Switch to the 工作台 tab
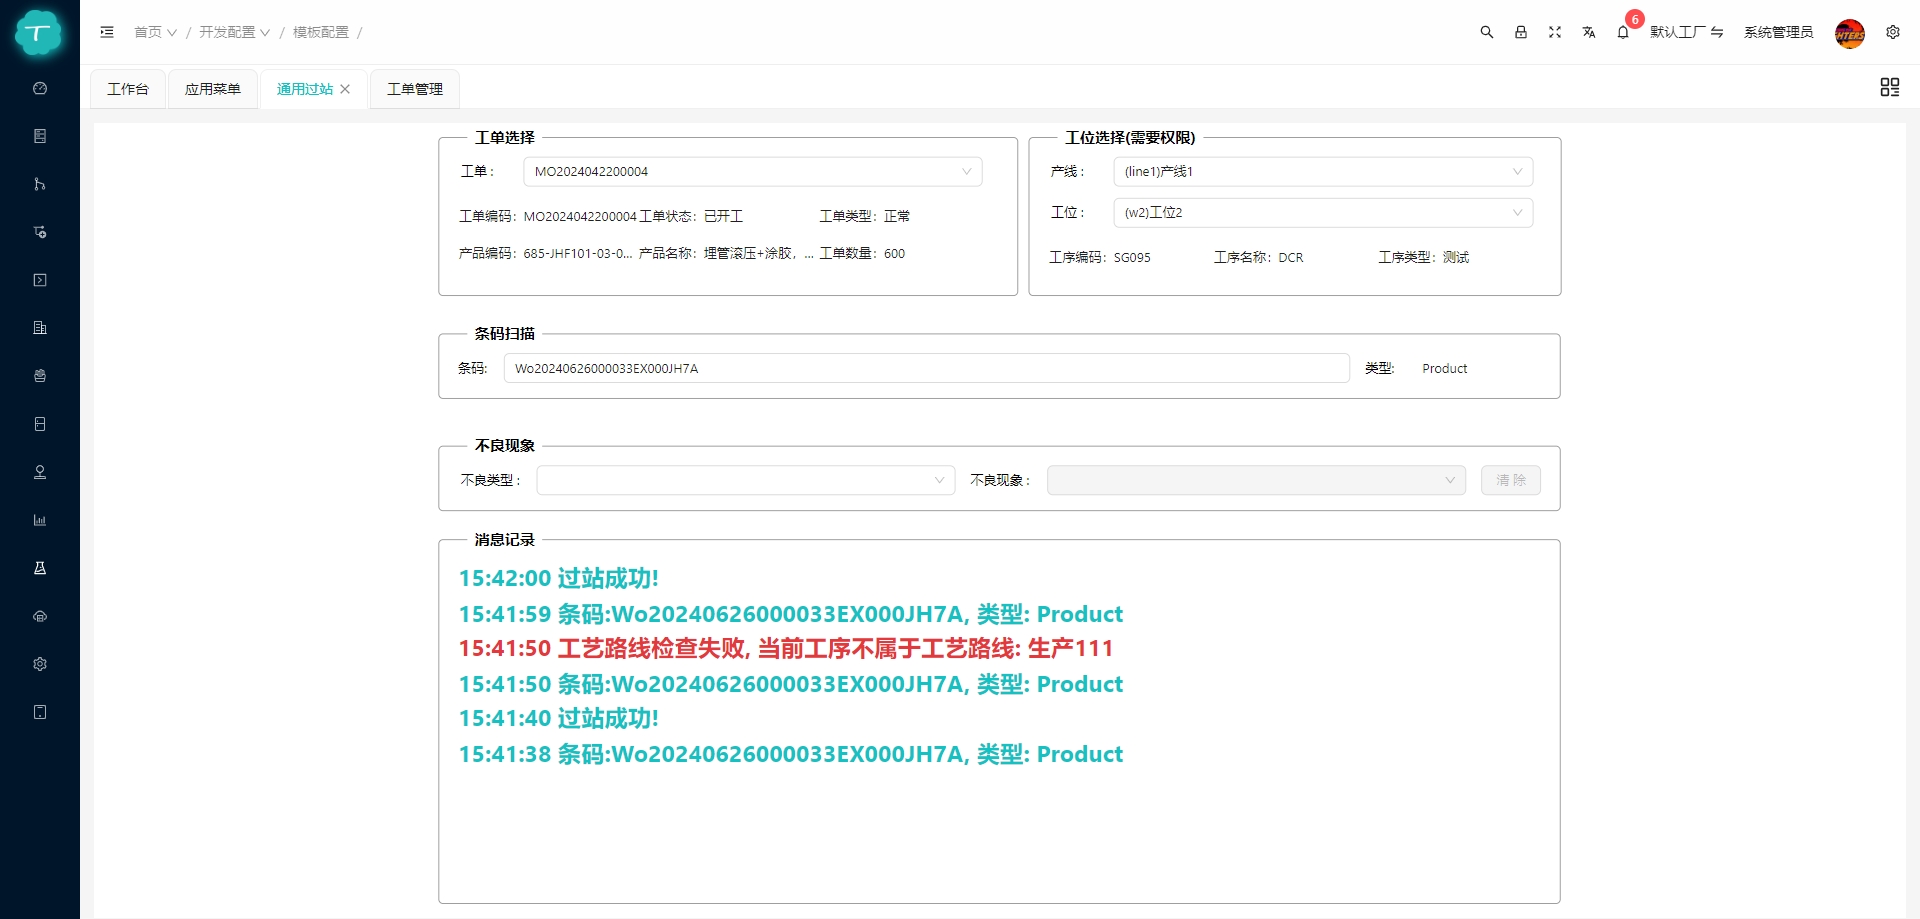Viewport: 1920px width, 919px height. (127, 89)
